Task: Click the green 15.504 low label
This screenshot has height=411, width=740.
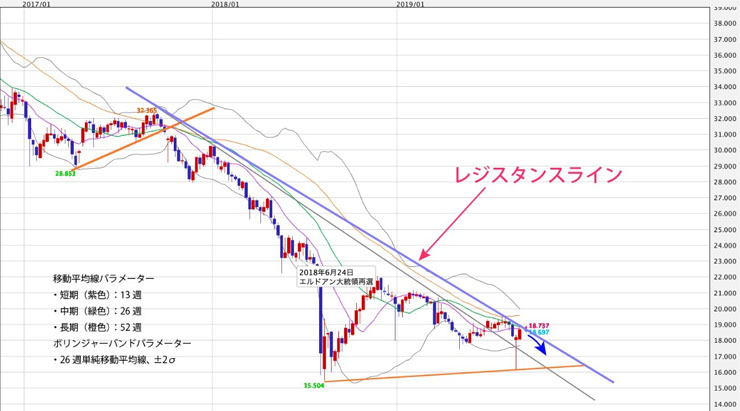Action: pos(314,385)
